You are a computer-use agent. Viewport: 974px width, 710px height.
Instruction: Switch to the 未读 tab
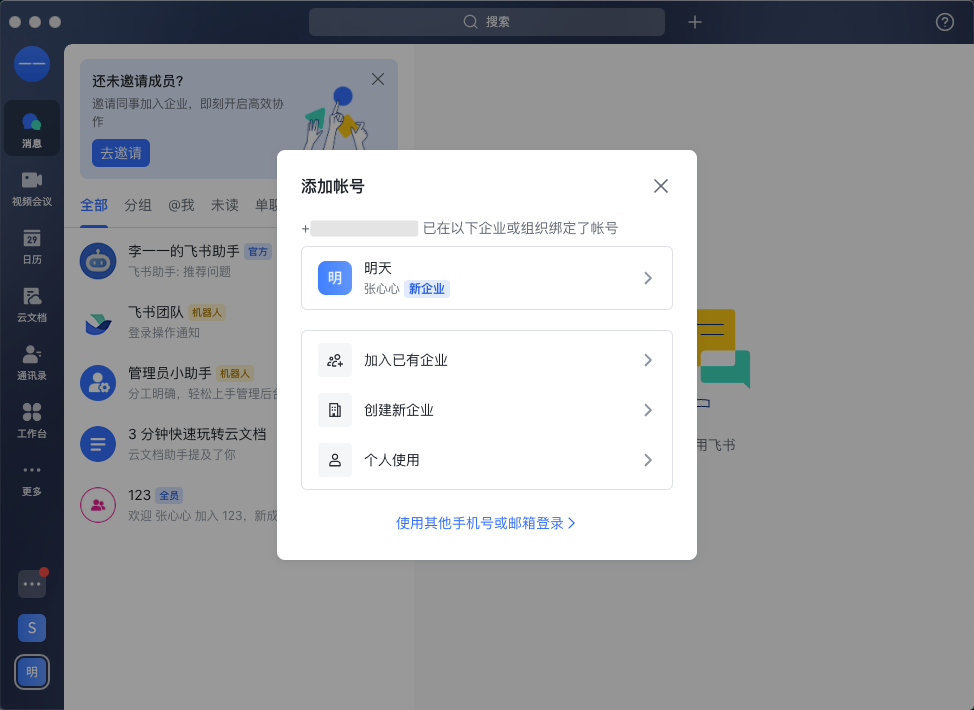pos(225,205)
